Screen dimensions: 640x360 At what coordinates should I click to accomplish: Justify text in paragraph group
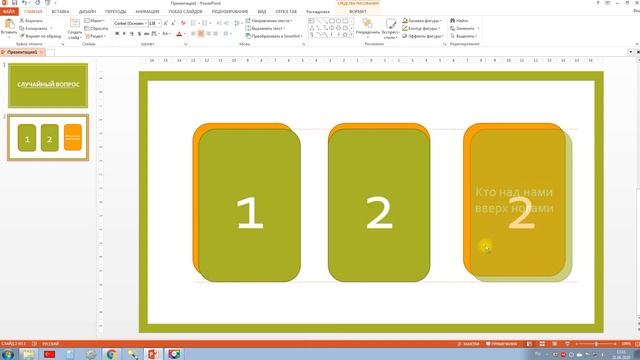(216, 34)
